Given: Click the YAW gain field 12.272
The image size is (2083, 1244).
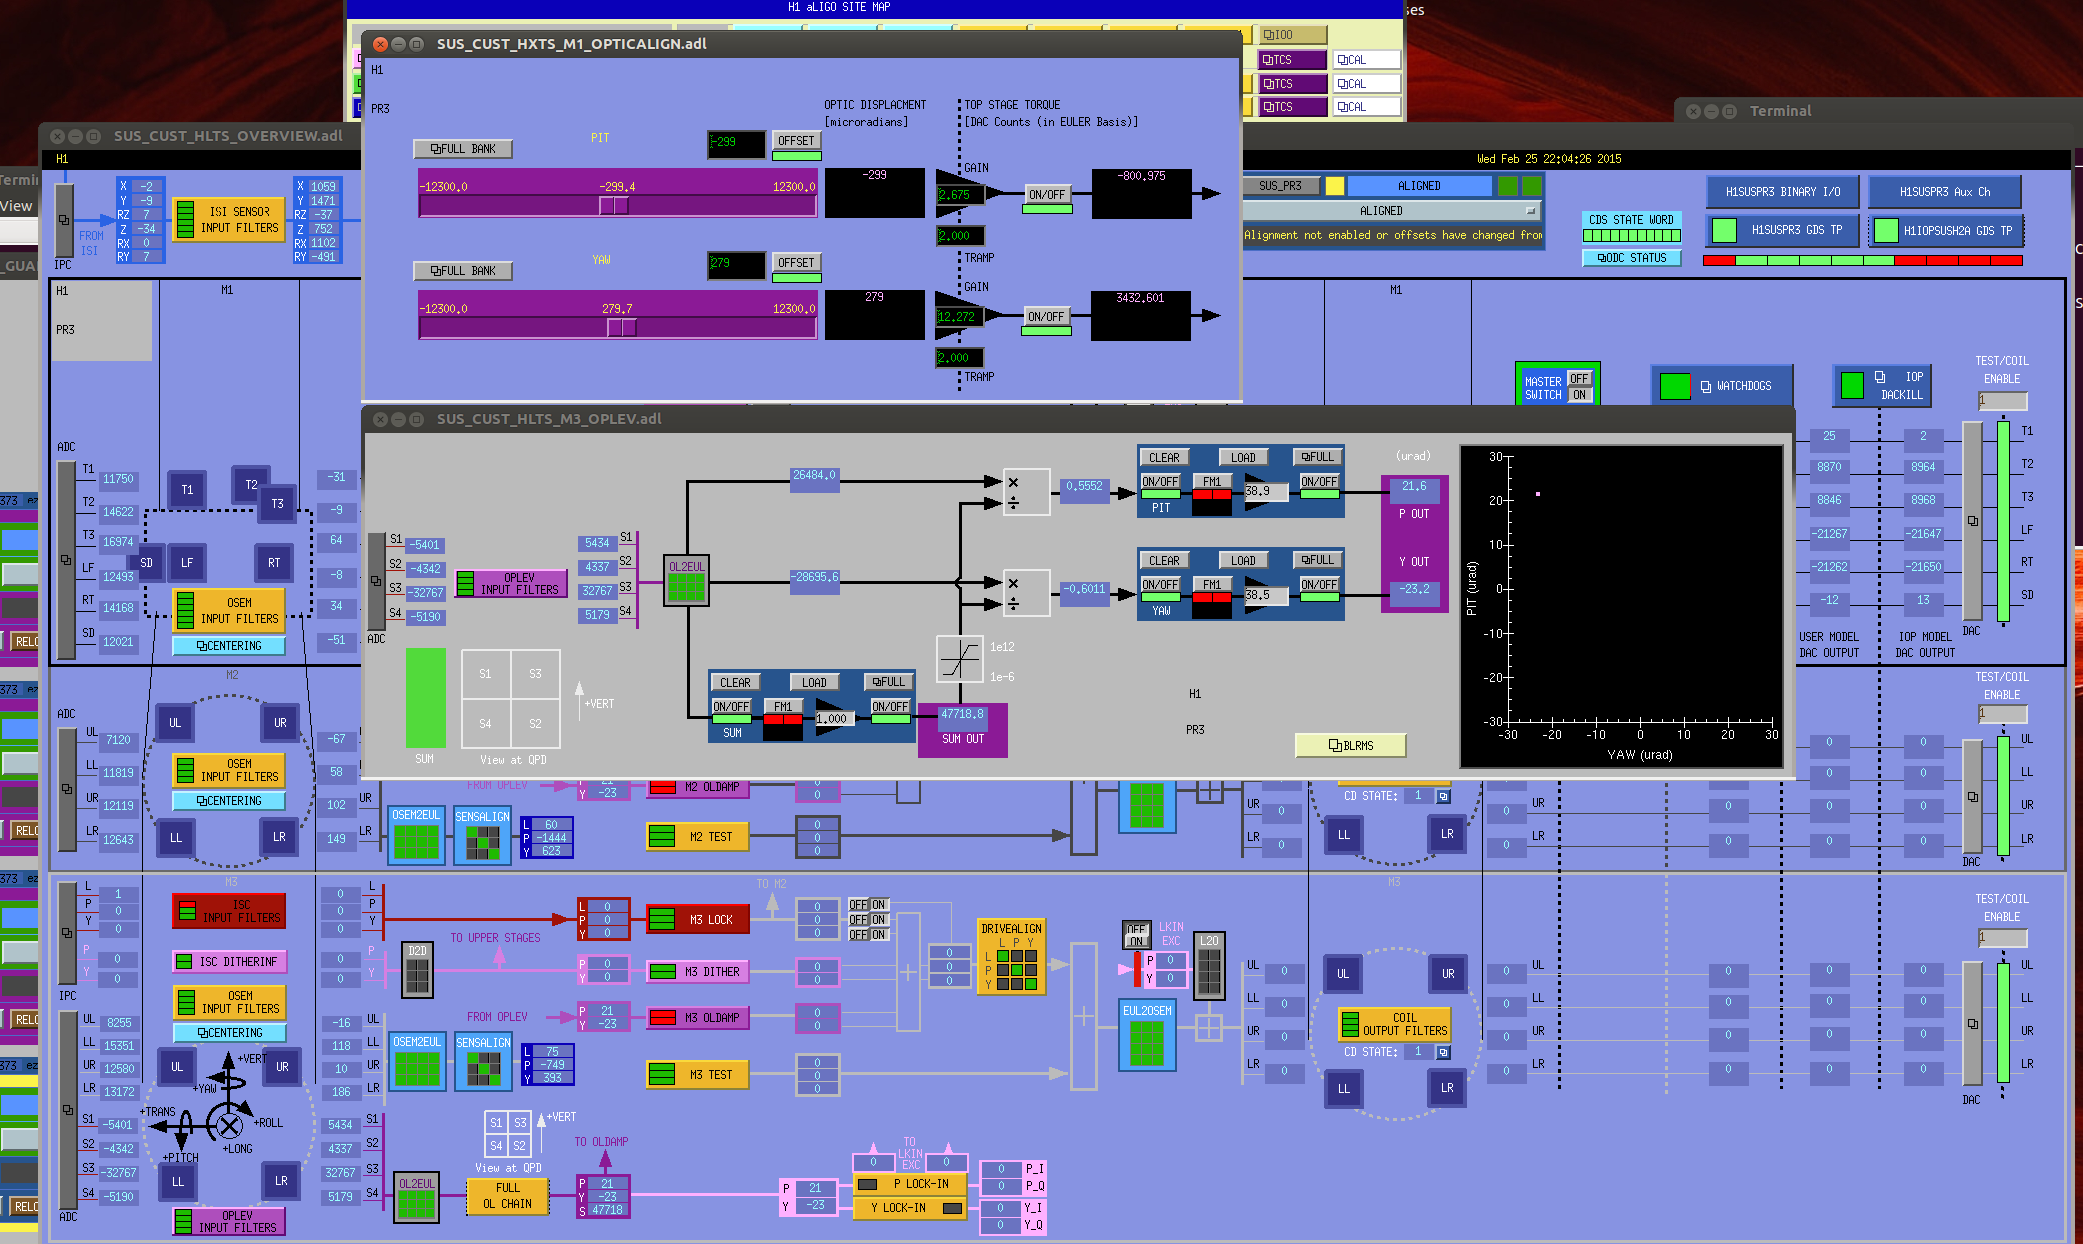Looking at the screenshot, I should pyautogui.click(x=959, y=317).
